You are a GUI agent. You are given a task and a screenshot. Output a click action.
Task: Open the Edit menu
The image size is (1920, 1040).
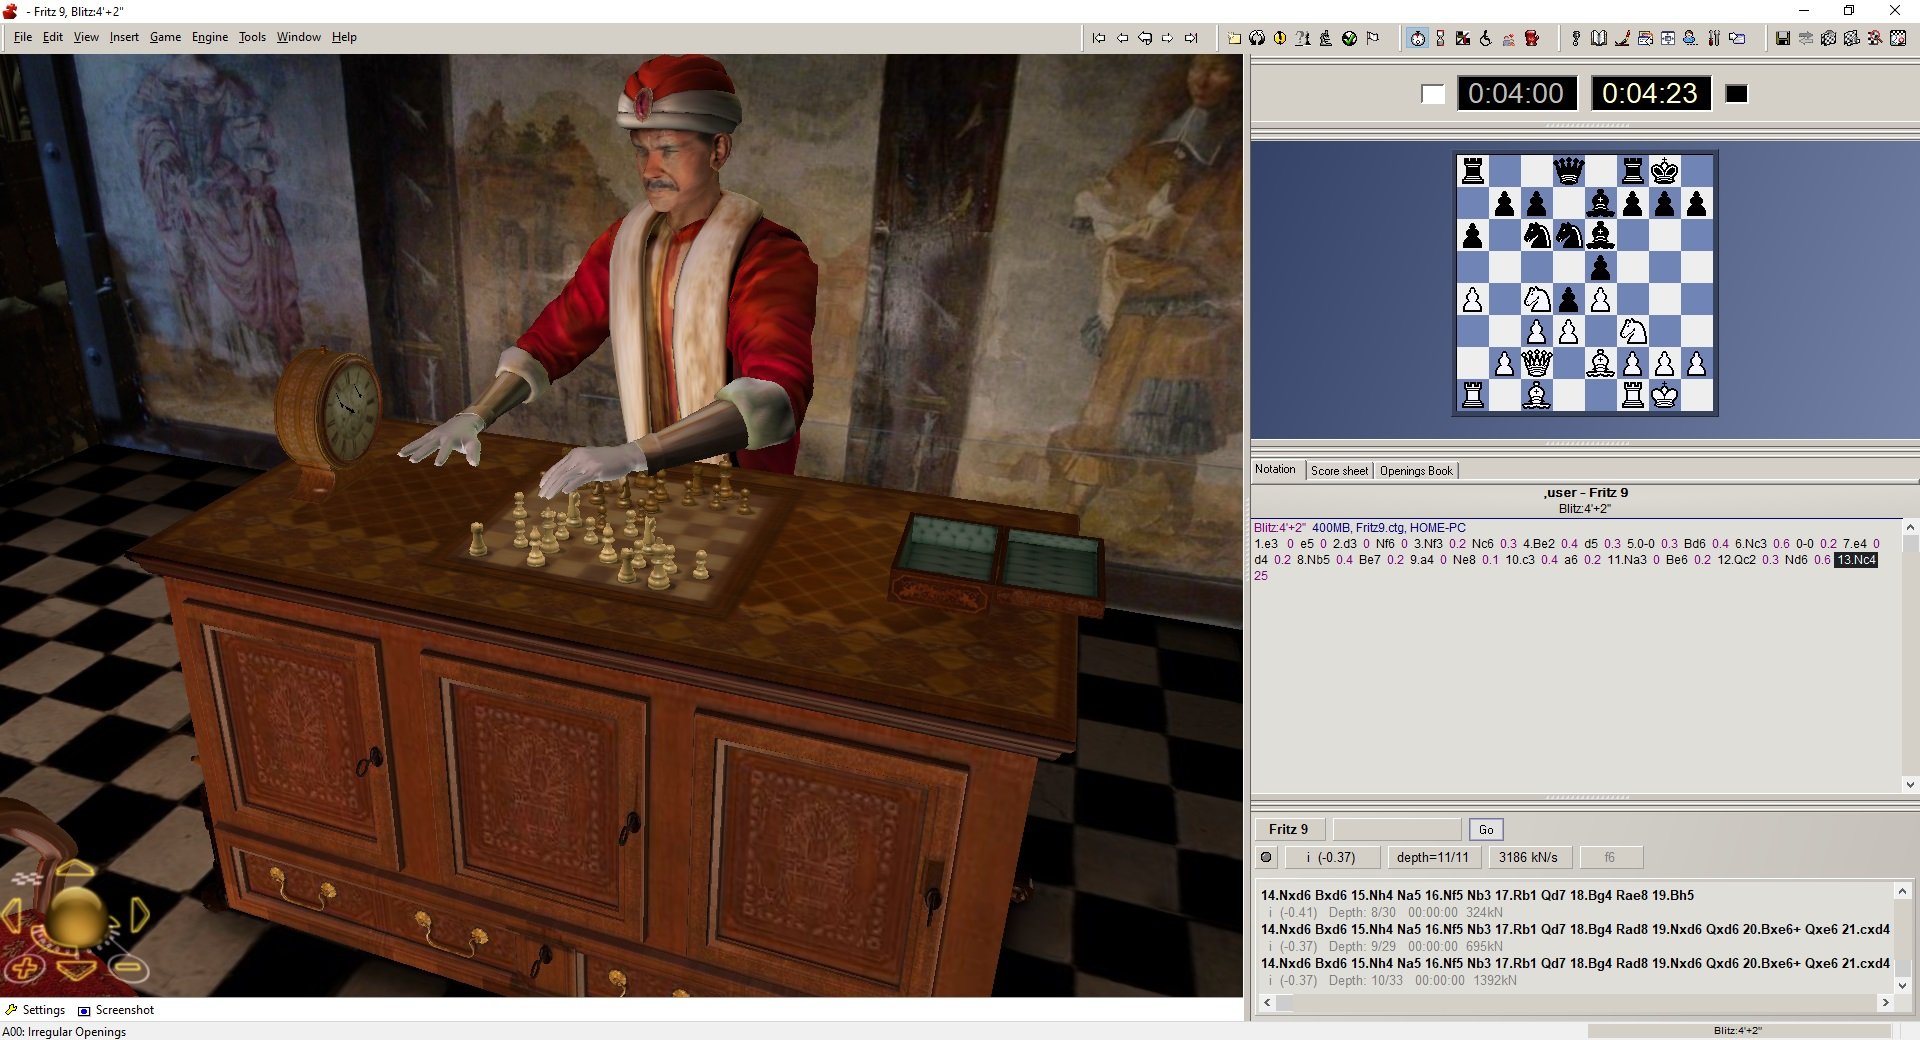[x=53, y=37]
